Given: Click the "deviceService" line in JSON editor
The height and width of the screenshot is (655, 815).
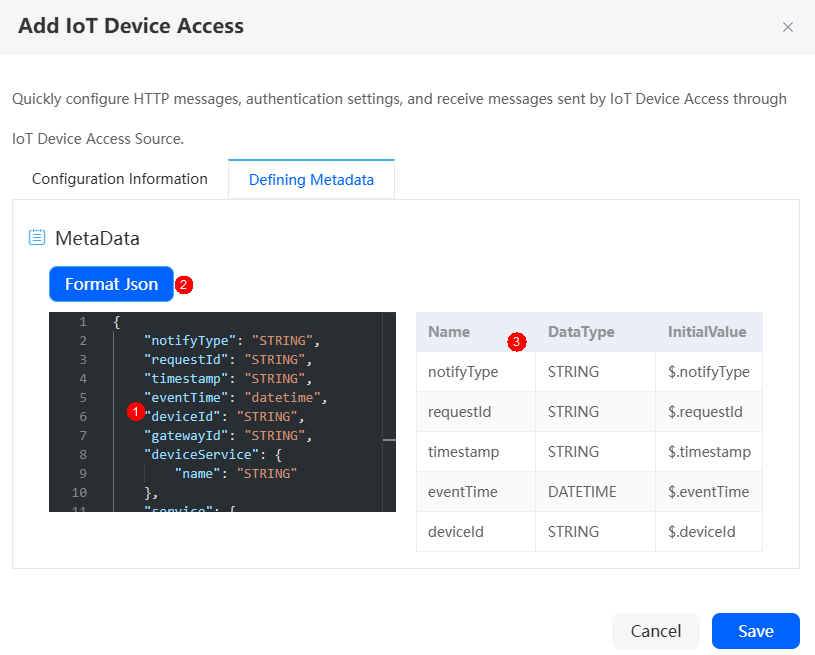Looking at the screenshot, I should [213, 455].
